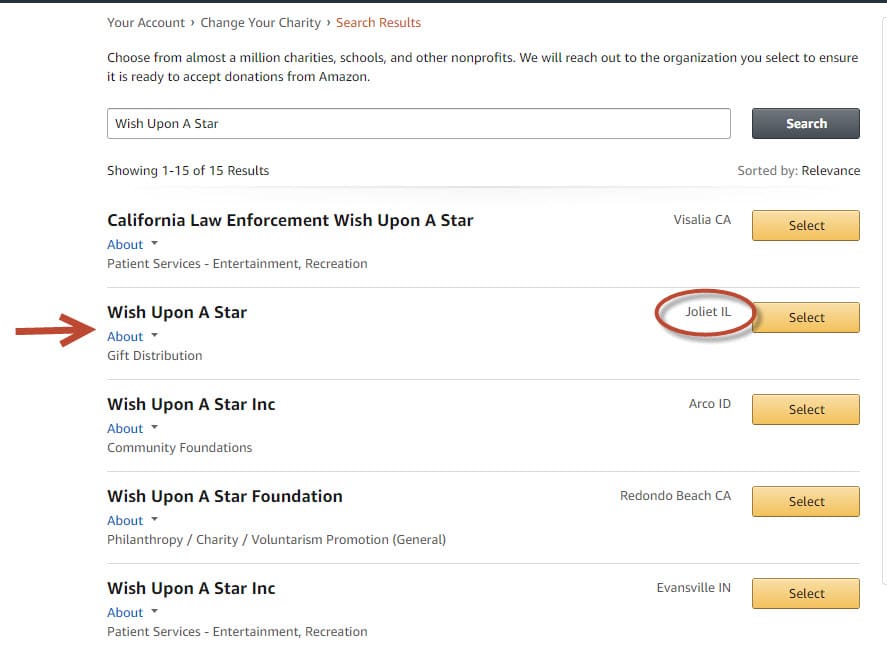Click Wish Upon A Star Foundation title
Viewport: 887px width, 652px height.
pos(225,496)
